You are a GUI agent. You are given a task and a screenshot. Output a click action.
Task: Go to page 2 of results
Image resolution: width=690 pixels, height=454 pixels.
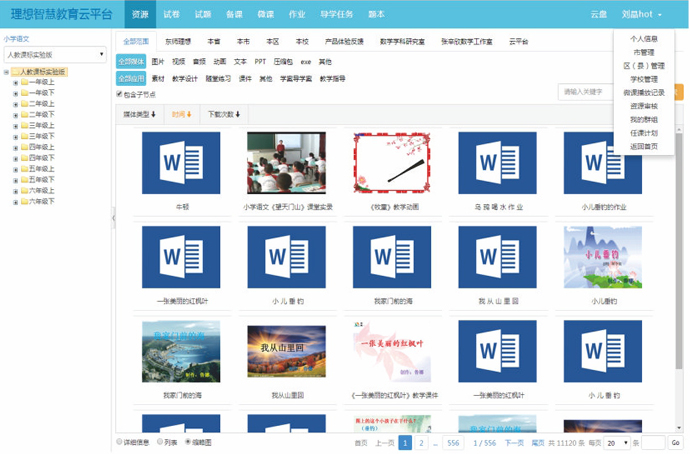[421, 443]
